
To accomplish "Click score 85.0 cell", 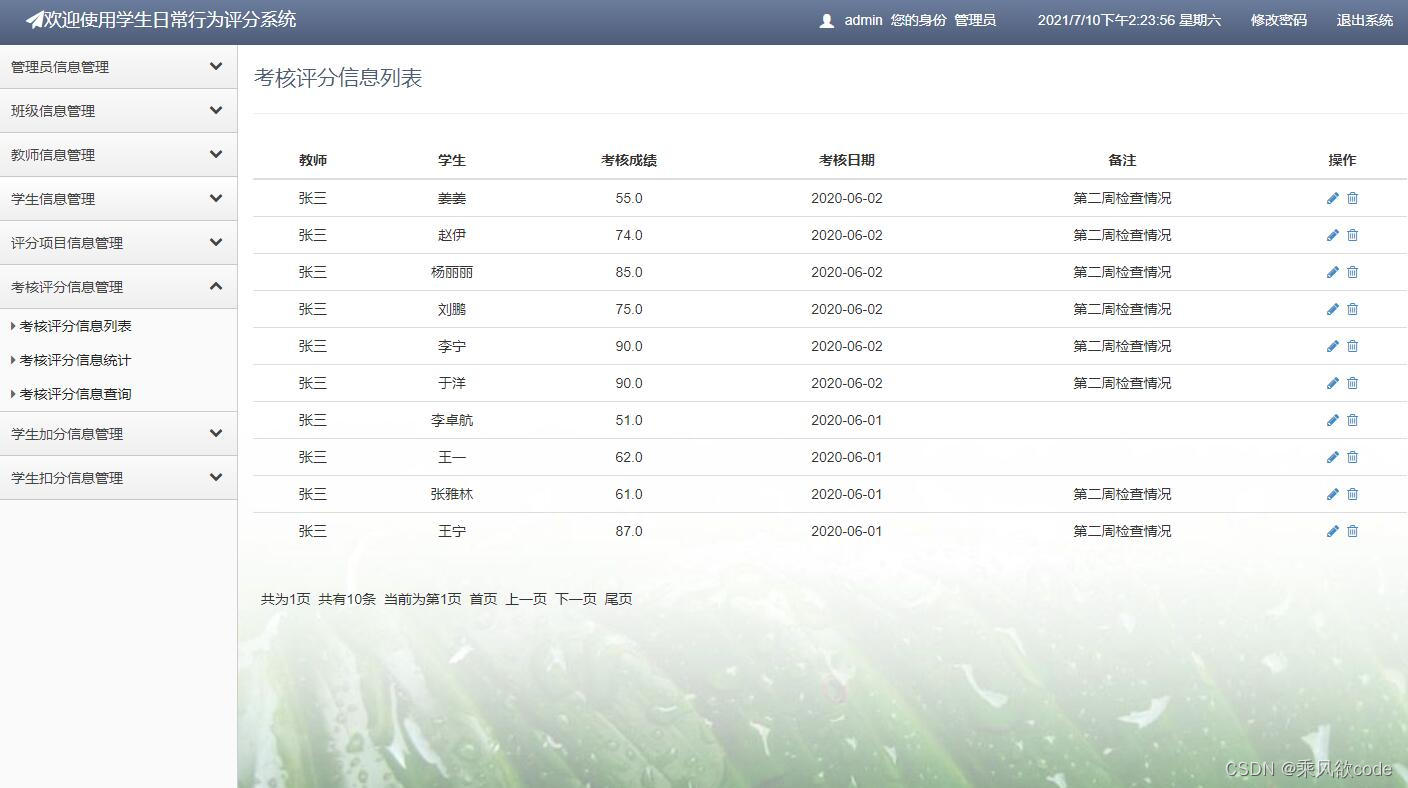I will pos(629,272).
